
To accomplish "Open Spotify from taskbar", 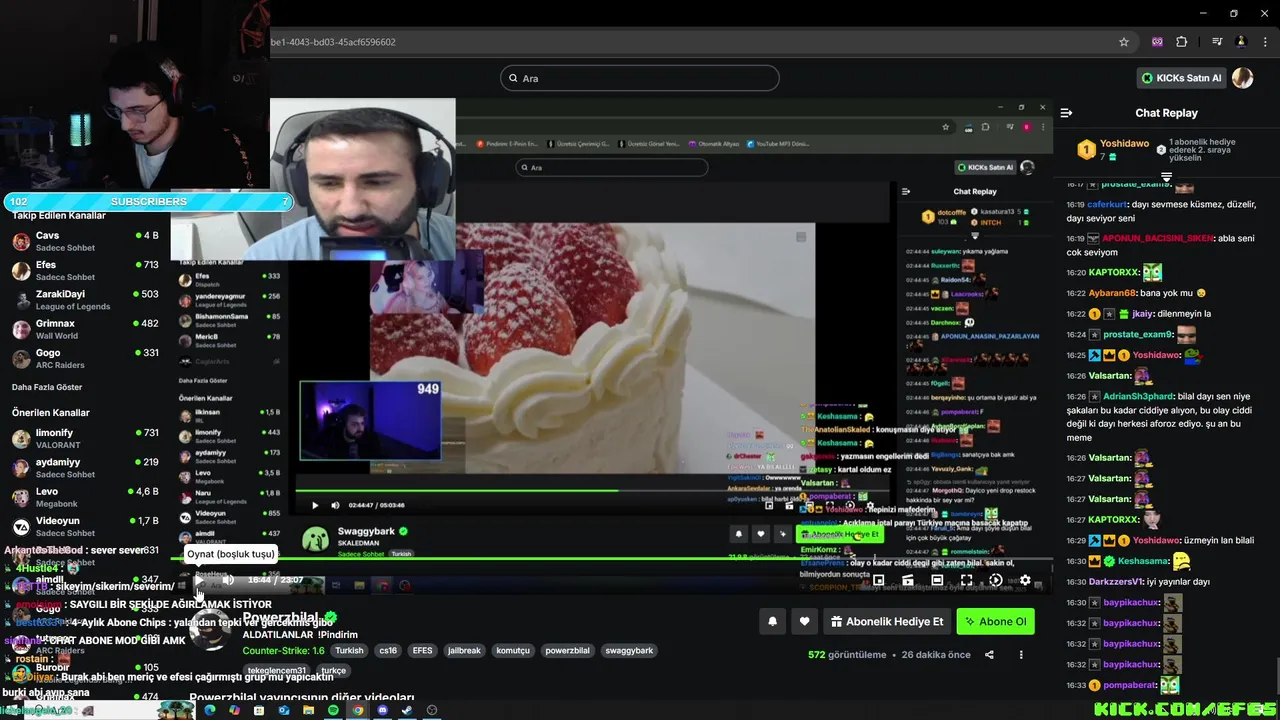I will [333, 710].
